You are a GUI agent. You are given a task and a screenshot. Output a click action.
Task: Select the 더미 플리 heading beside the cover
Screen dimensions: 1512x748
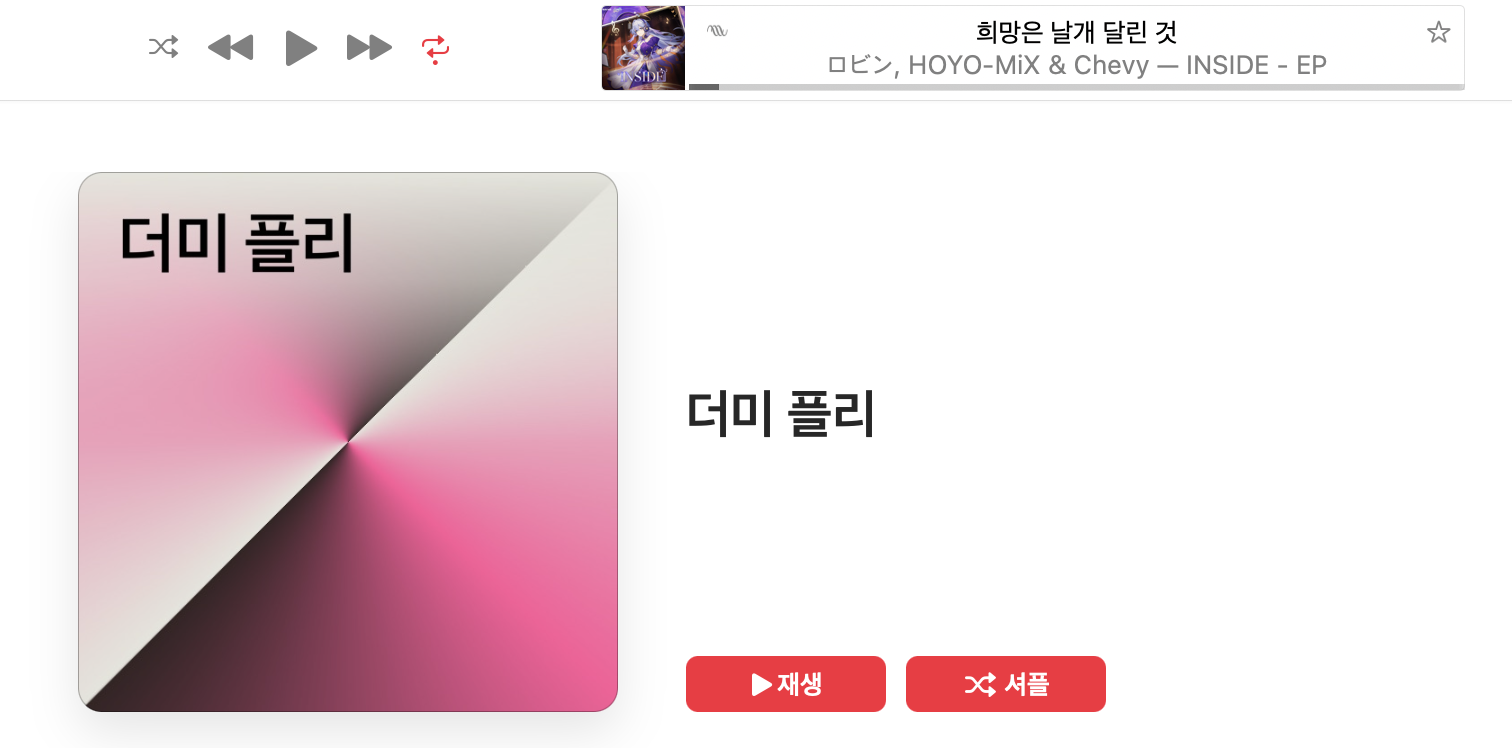(x=781, y=415)
